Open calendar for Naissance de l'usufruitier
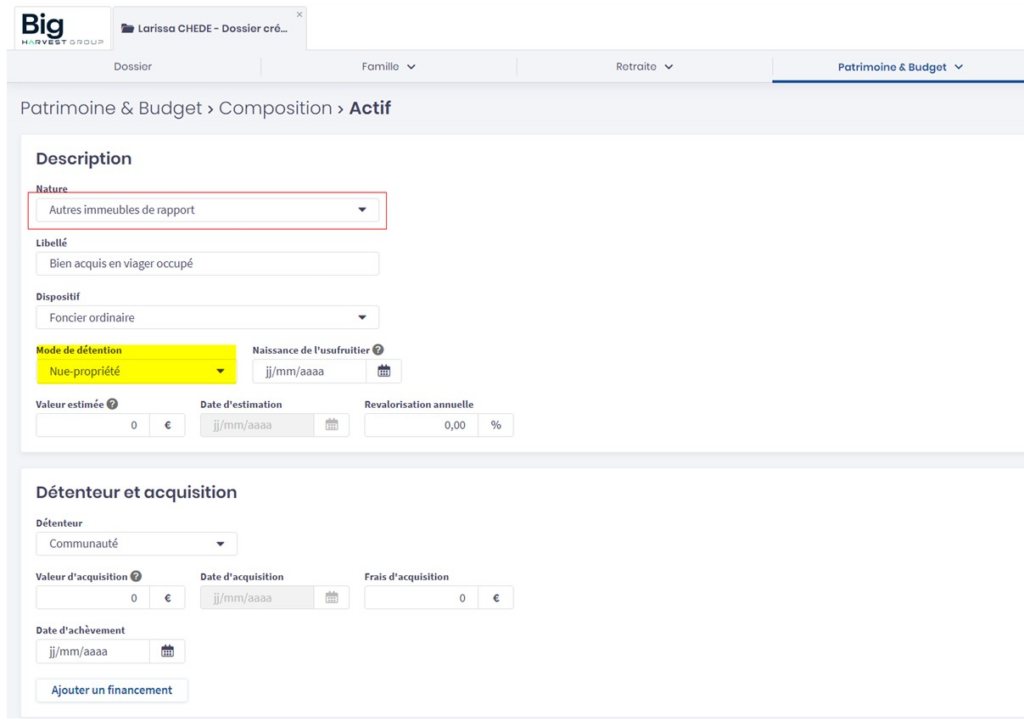This screenshot has height=721, width=1024. [383, 371]
